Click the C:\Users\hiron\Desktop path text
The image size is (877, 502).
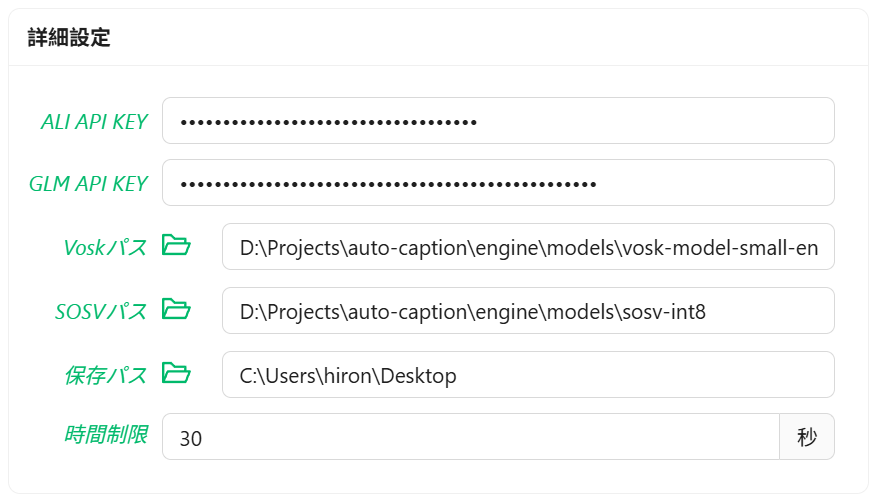click(348, 376)
